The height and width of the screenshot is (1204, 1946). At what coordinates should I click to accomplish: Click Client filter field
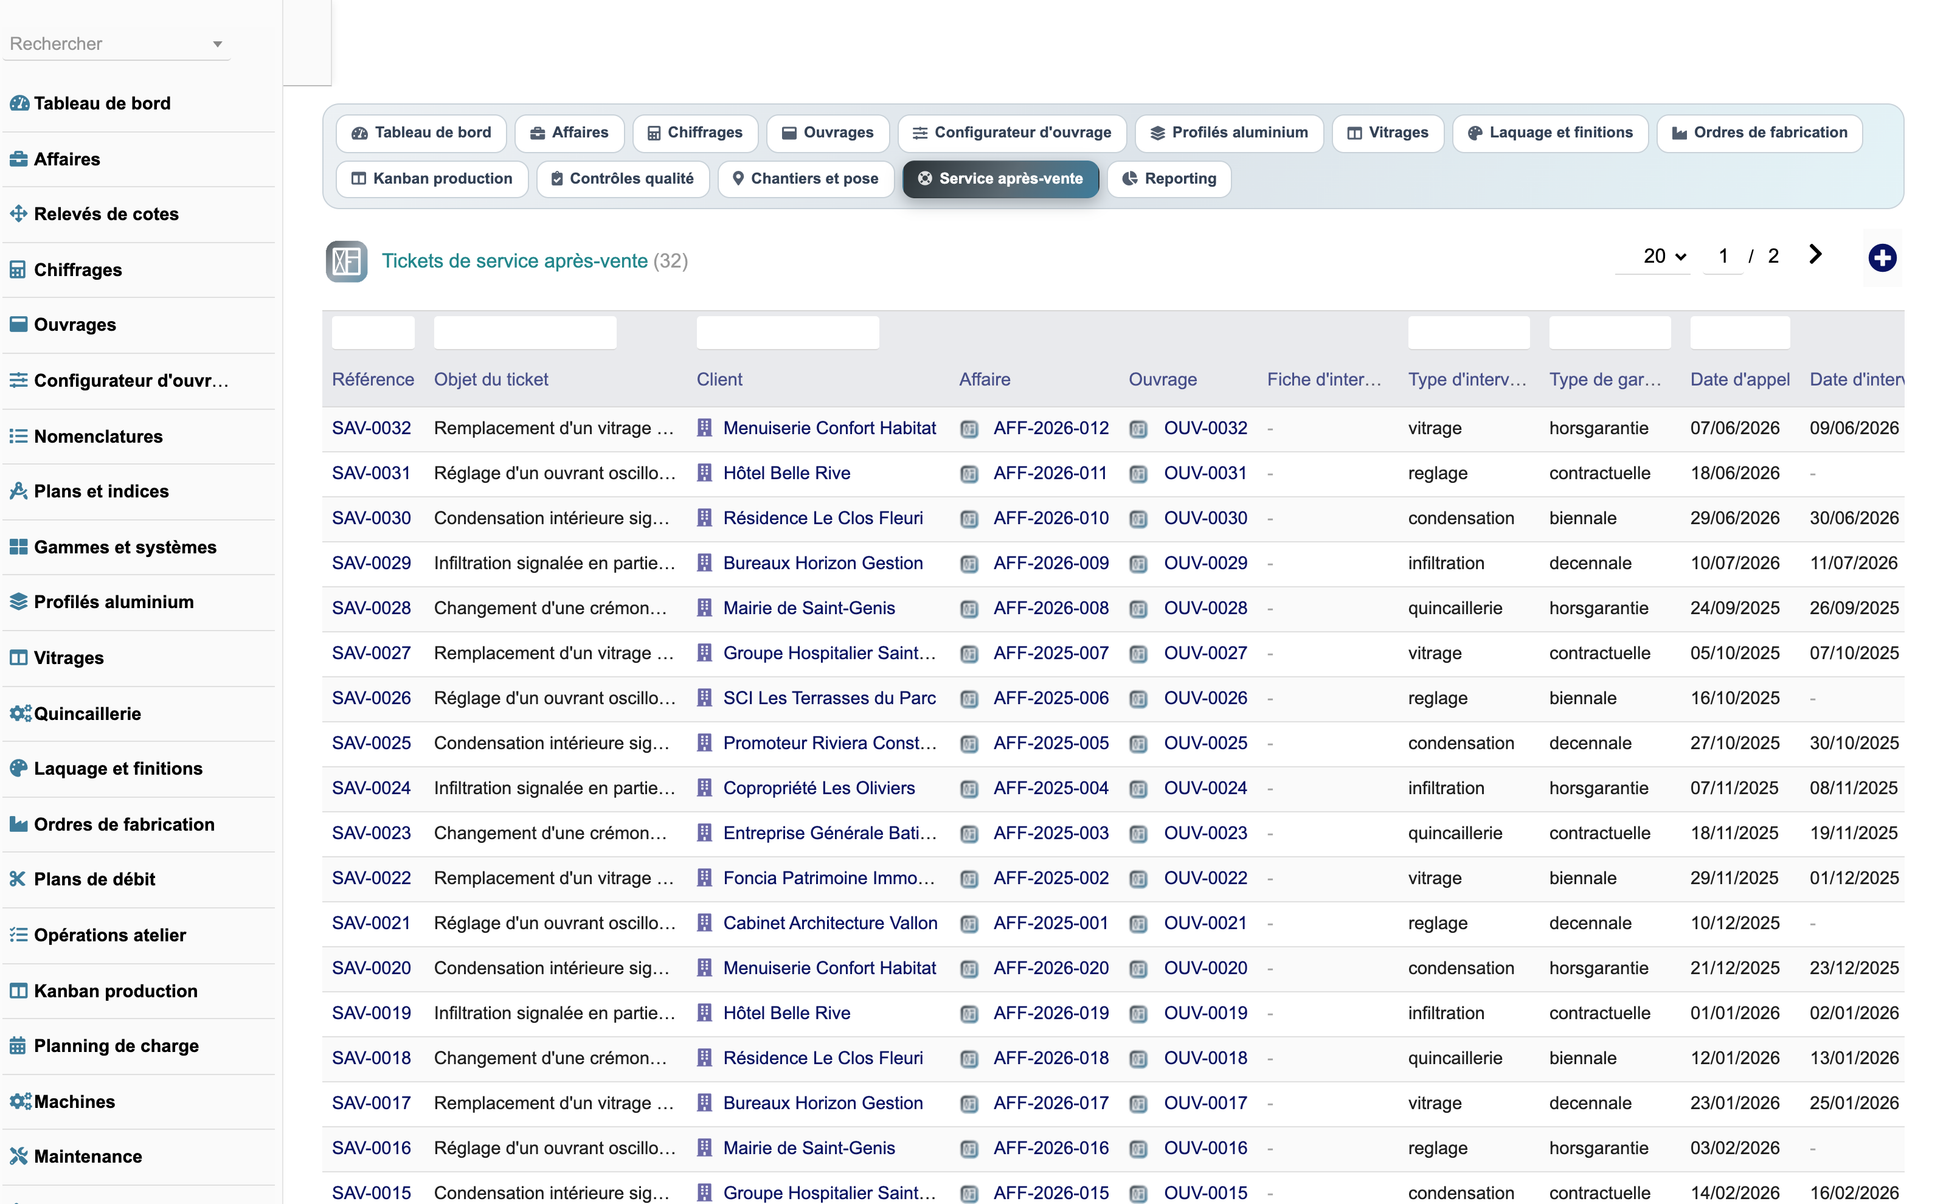[x=788, y=332]
